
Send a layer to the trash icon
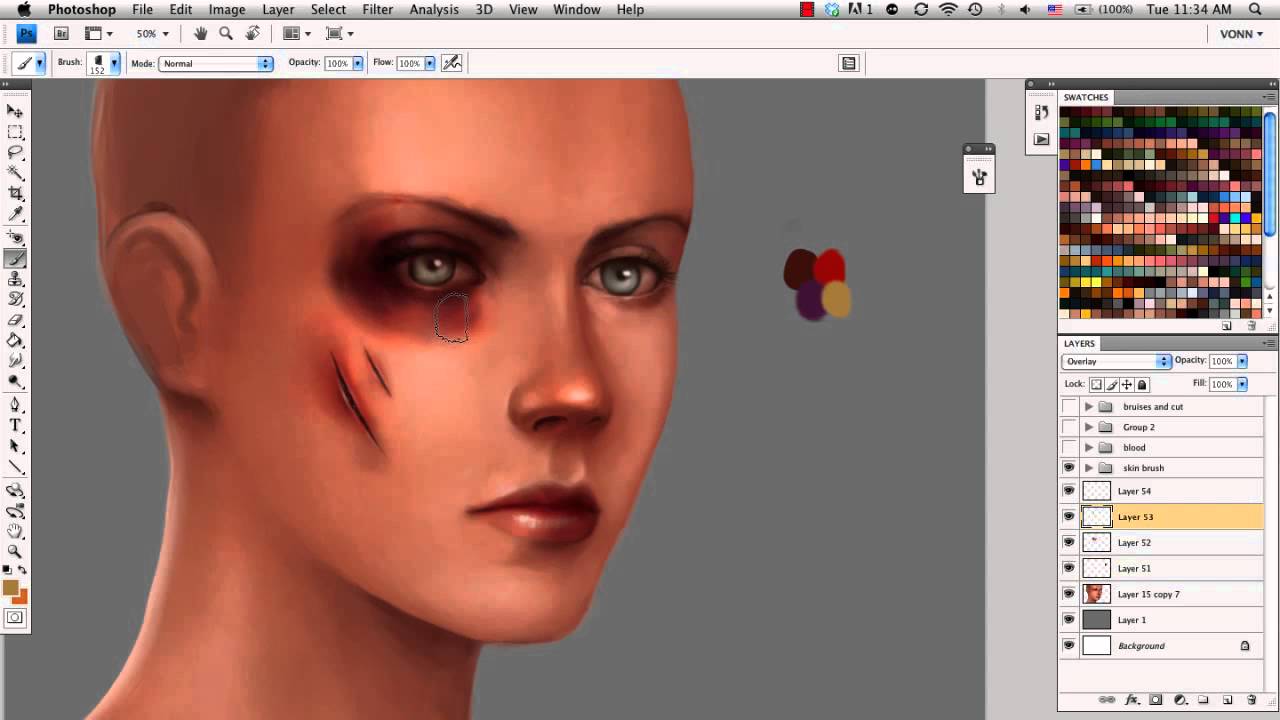point(1250,699)
